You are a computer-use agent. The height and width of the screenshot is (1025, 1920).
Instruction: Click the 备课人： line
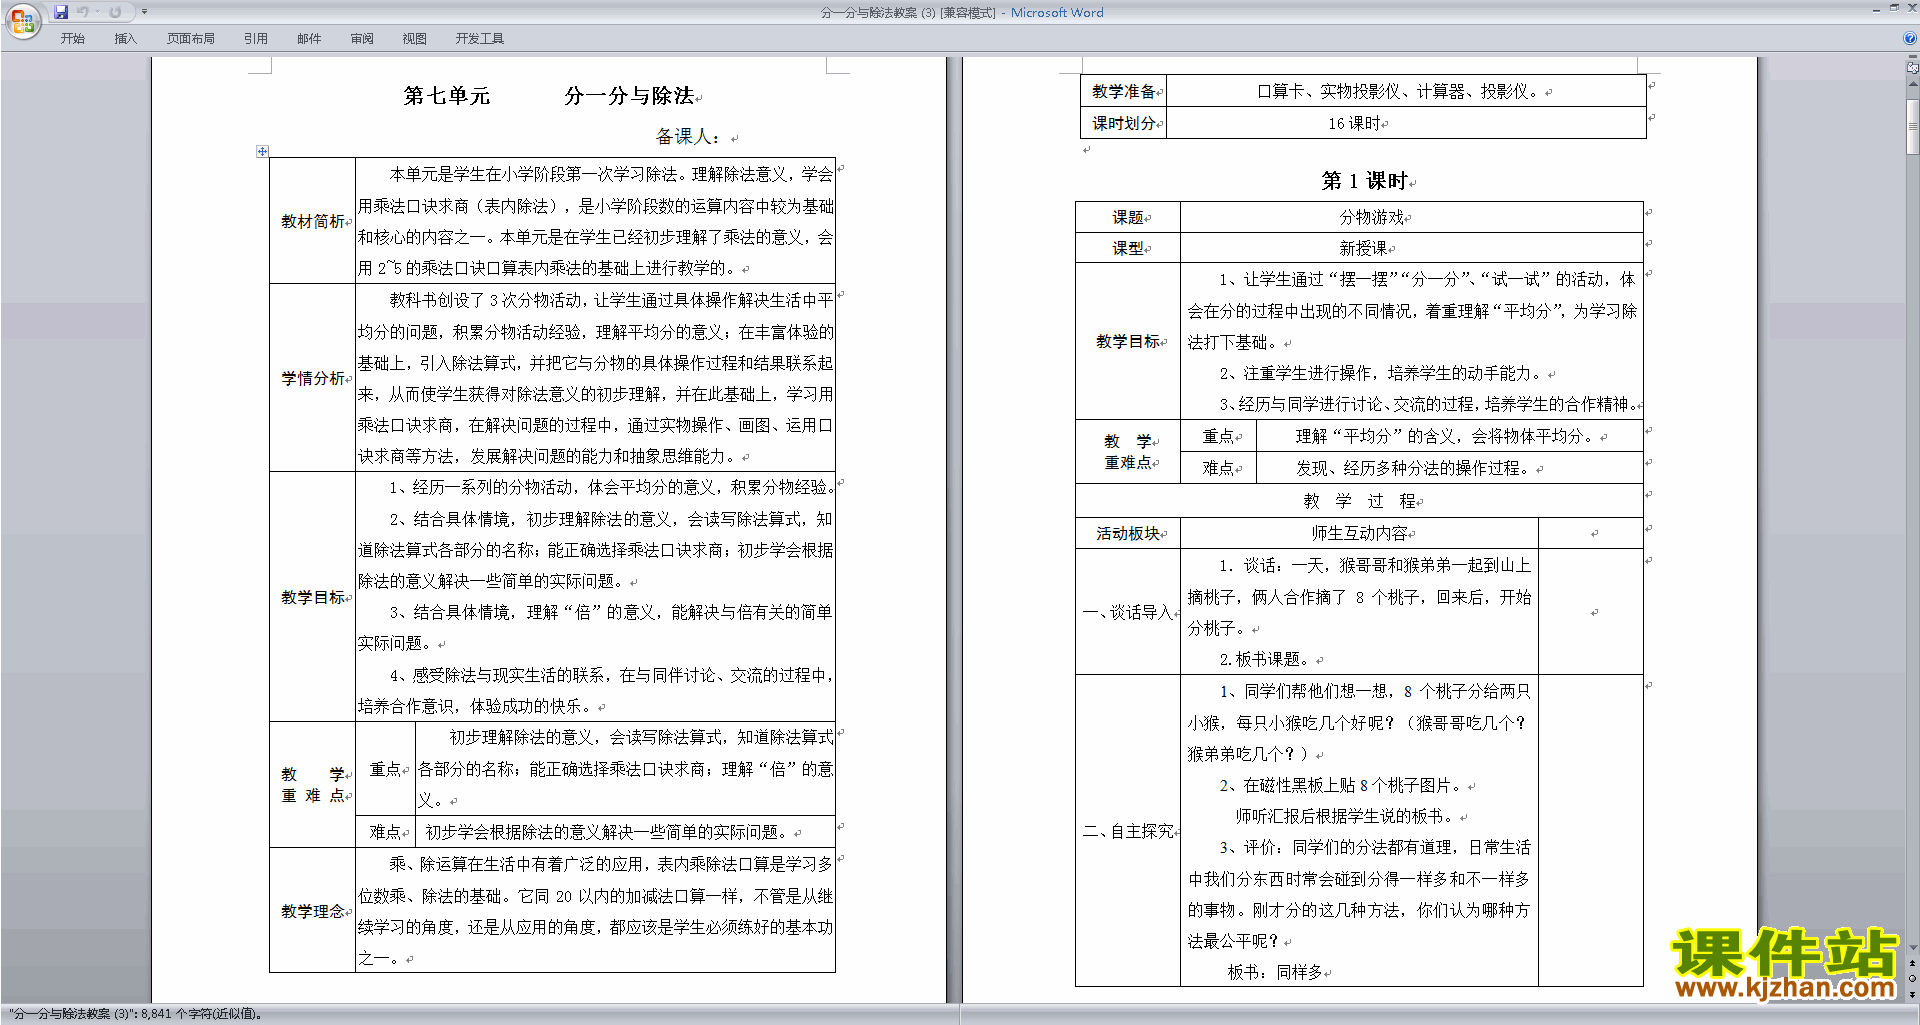tap(688, 137)
